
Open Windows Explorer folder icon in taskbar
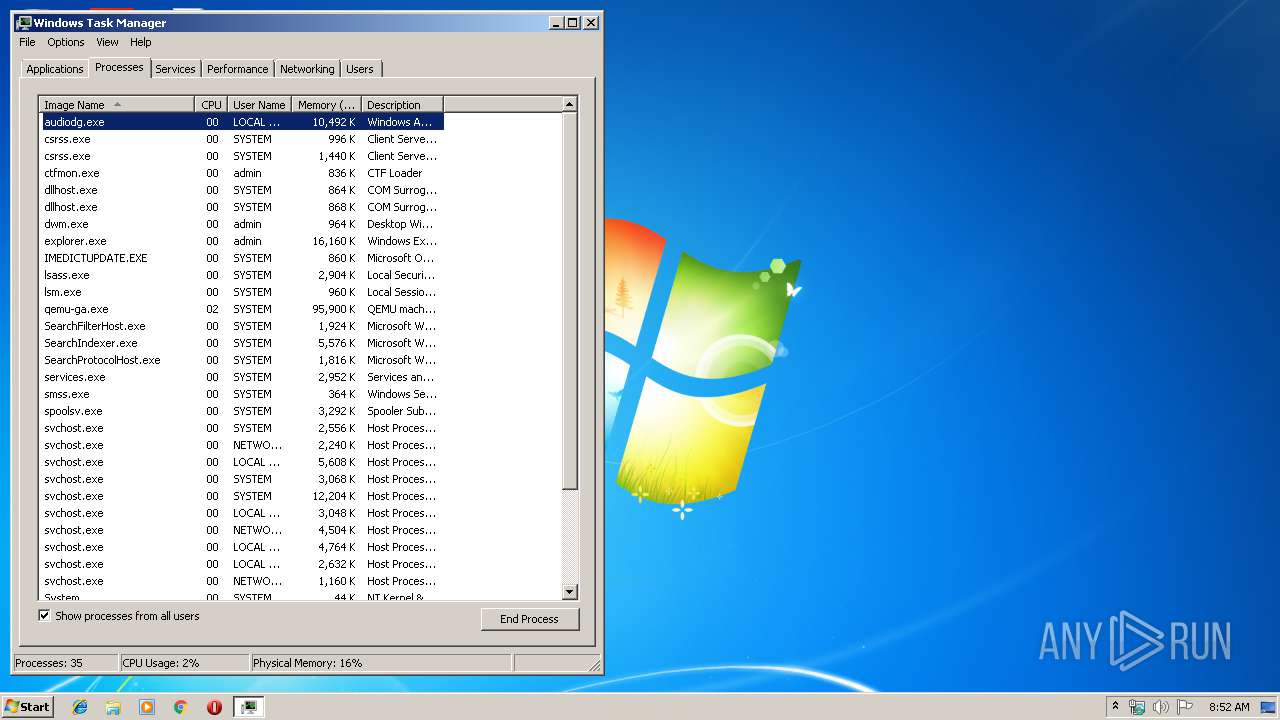click(113, 707)
